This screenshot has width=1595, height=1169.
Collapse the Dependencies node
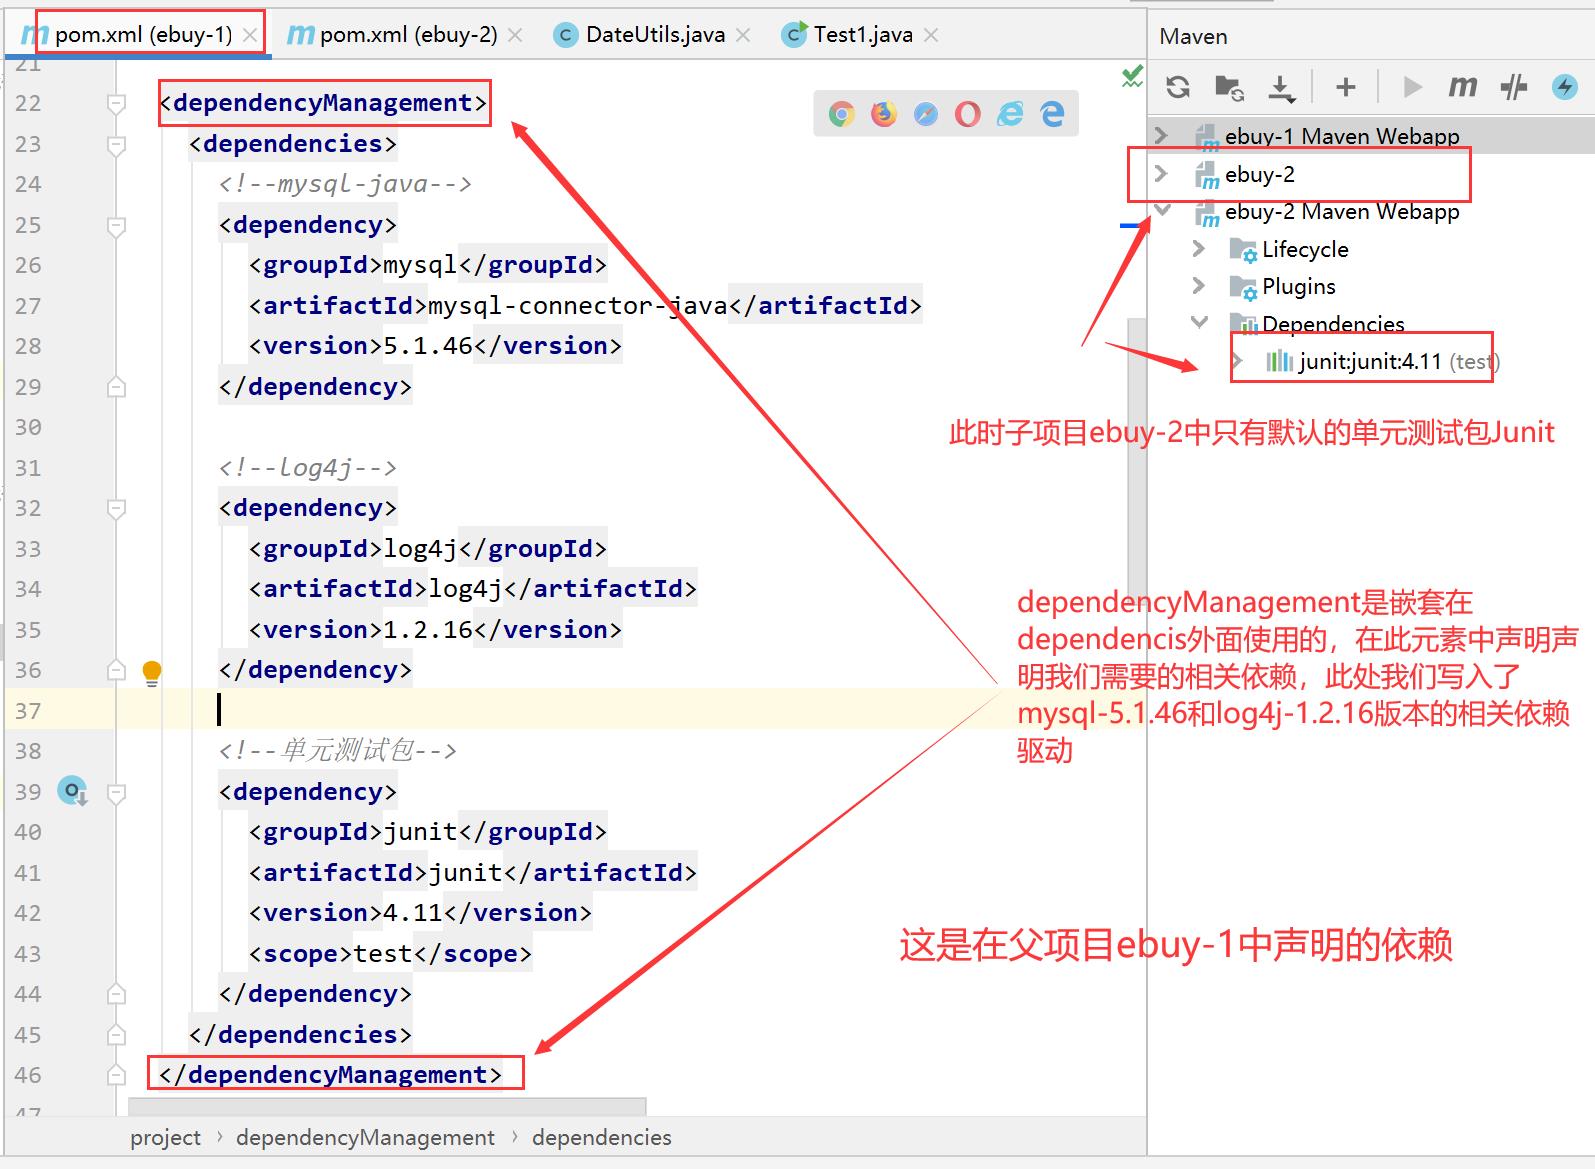point(1199,322)
